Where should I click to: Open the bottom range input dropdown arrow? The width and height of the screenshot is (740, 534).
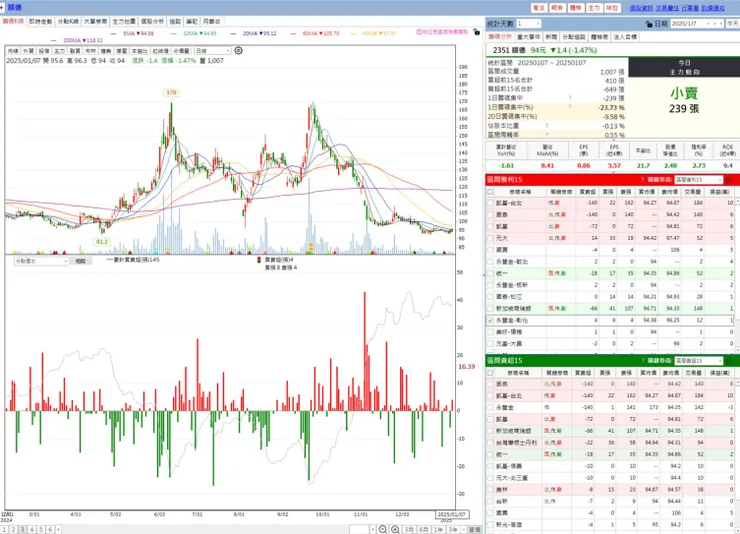pyautogui.click(x=373, y=530)
